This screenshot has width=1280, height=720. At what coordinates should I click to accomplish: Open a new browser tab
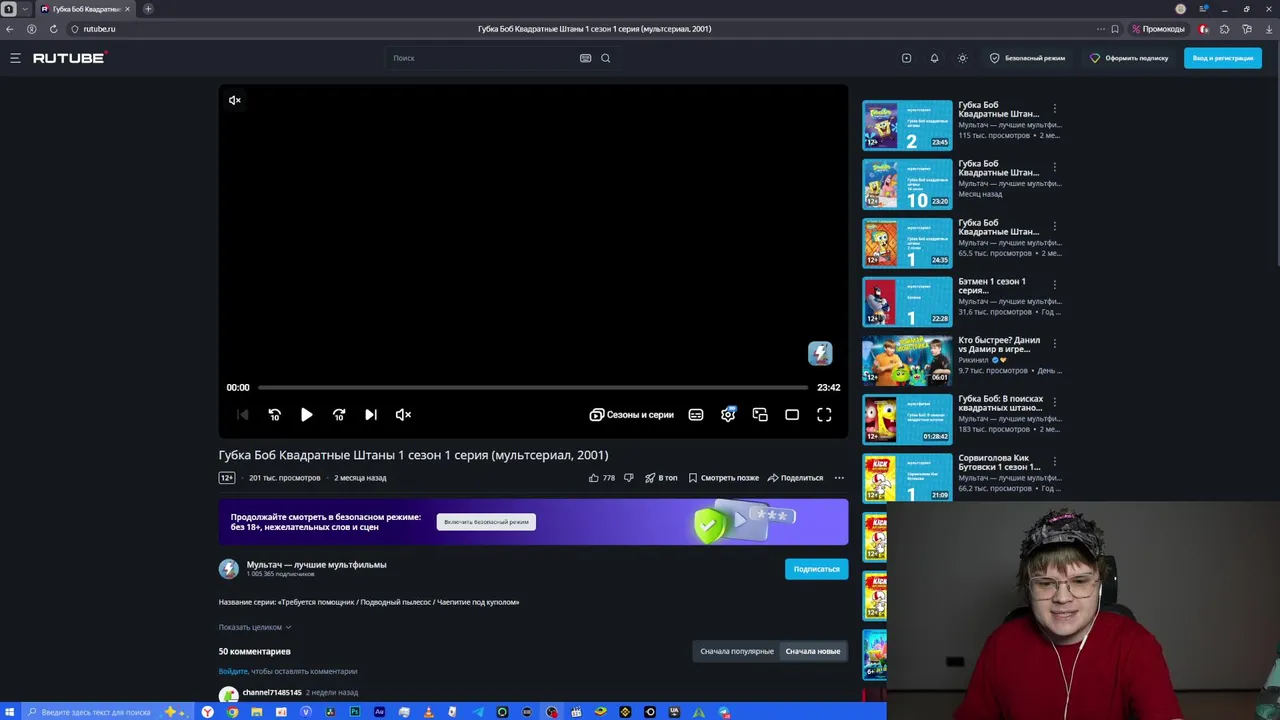[148, 9]
